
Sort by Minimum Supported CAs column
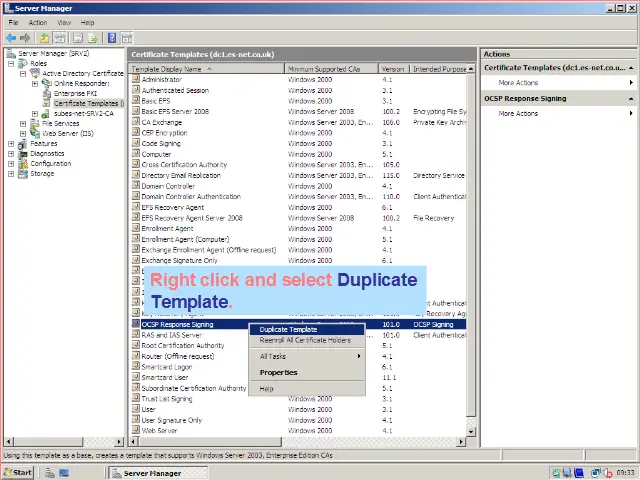331,69
